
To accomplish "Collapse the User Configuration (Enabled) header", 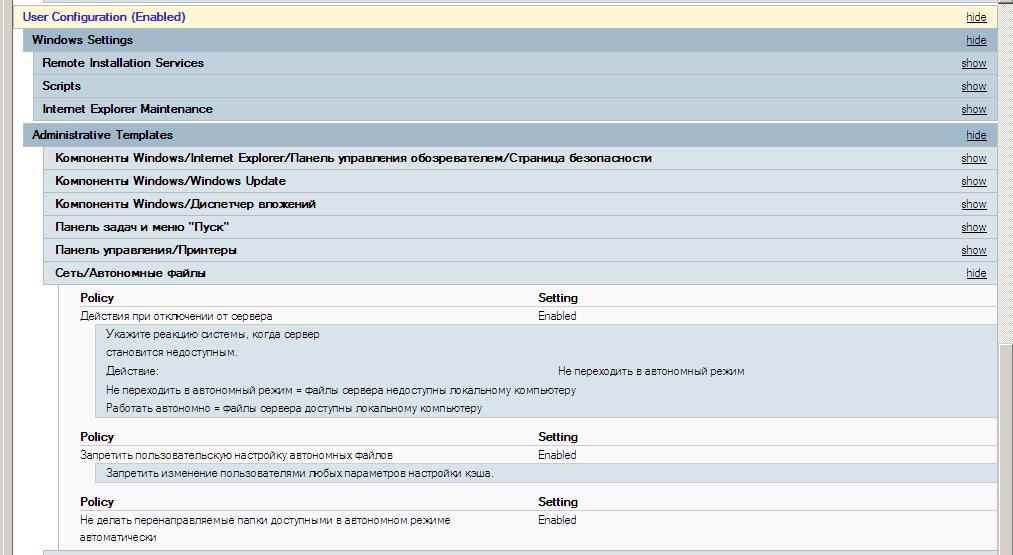I will [505, 17].
